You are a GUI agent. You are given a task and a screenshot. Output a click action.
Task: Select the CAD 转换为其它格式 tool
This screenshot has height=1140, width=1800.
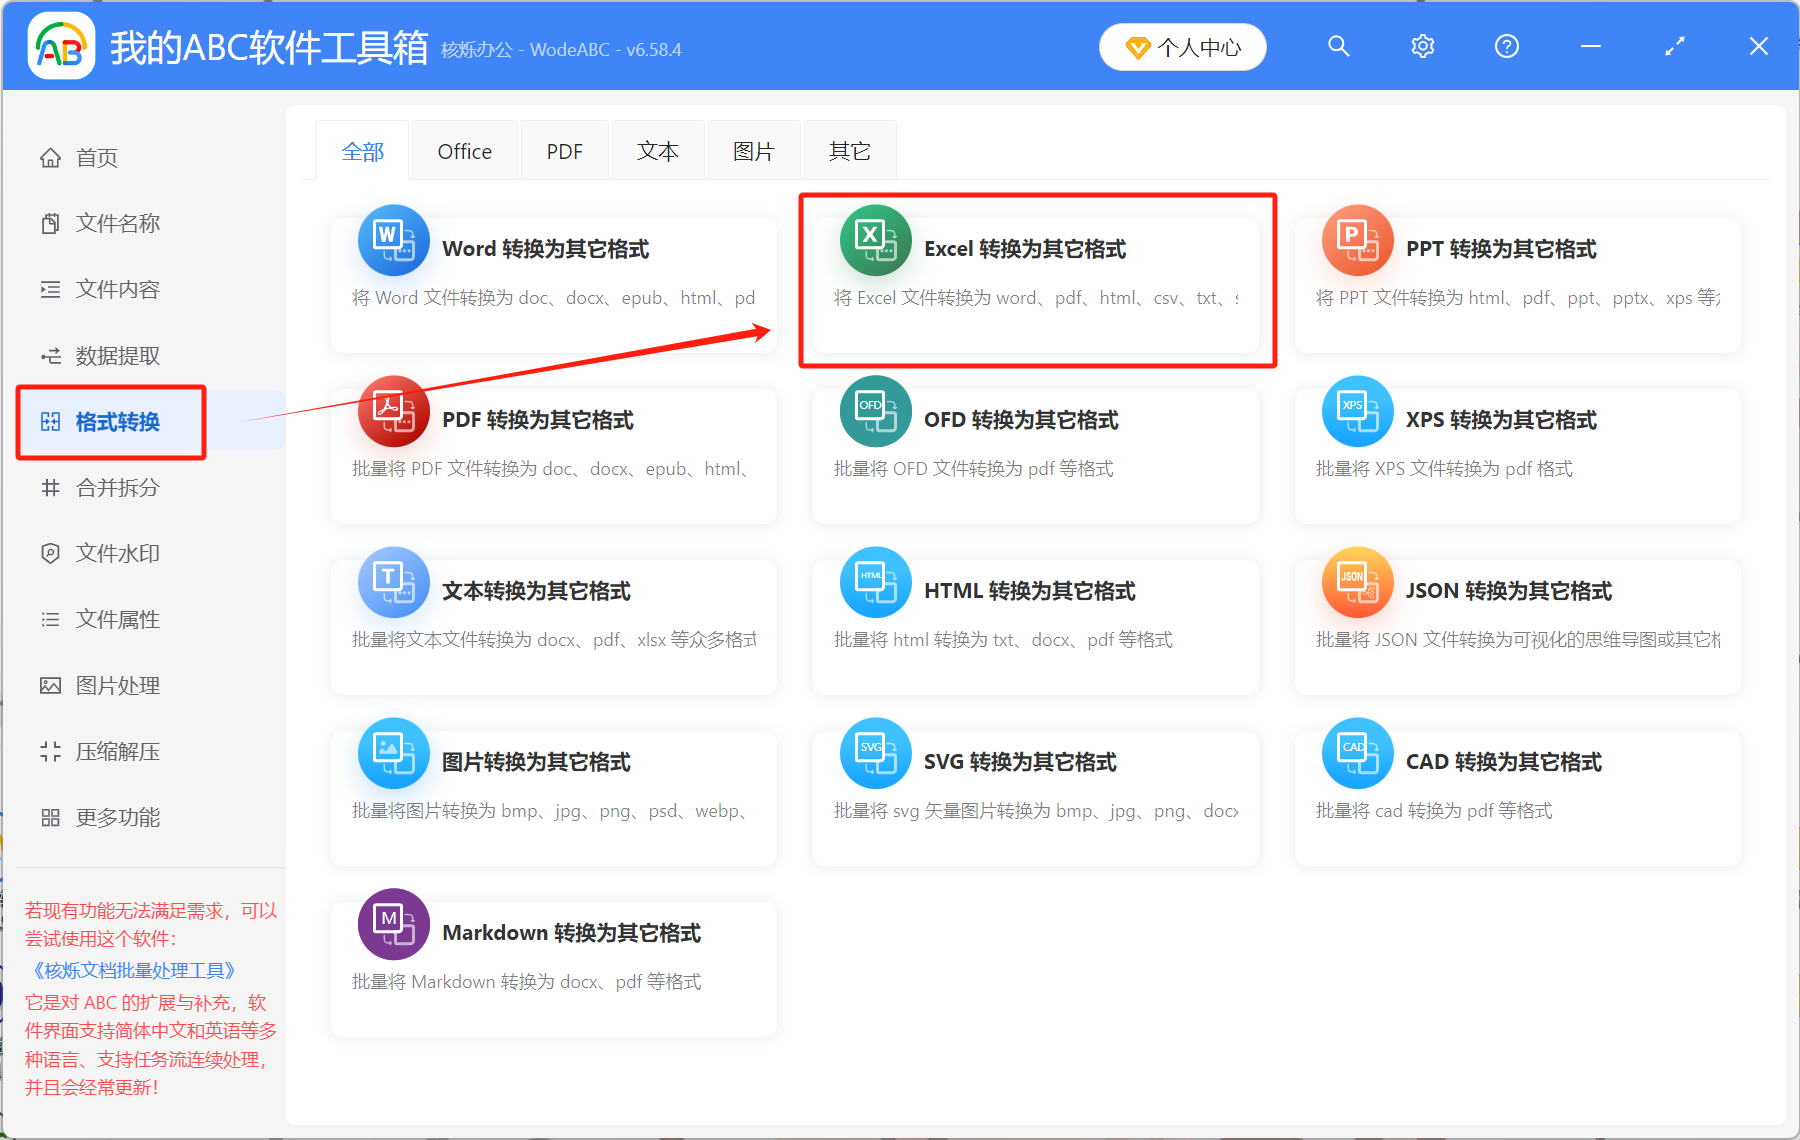pyautogui.click(x=1516, y=782)
